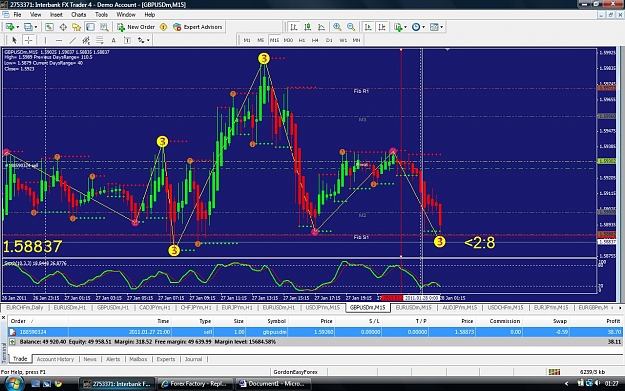
Task: Select the arrow cursor tool
Action: coord(14,40)
